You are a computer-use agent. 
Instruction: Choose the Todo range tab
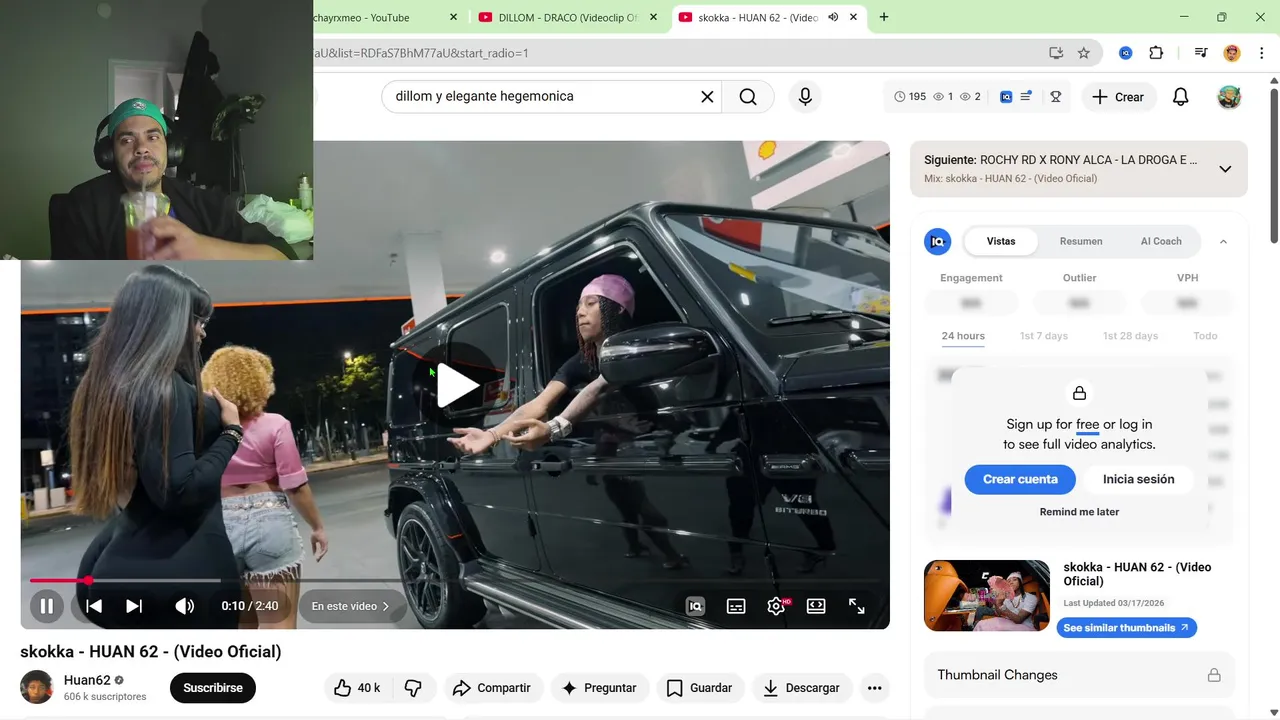click(x=1205, y=336)
